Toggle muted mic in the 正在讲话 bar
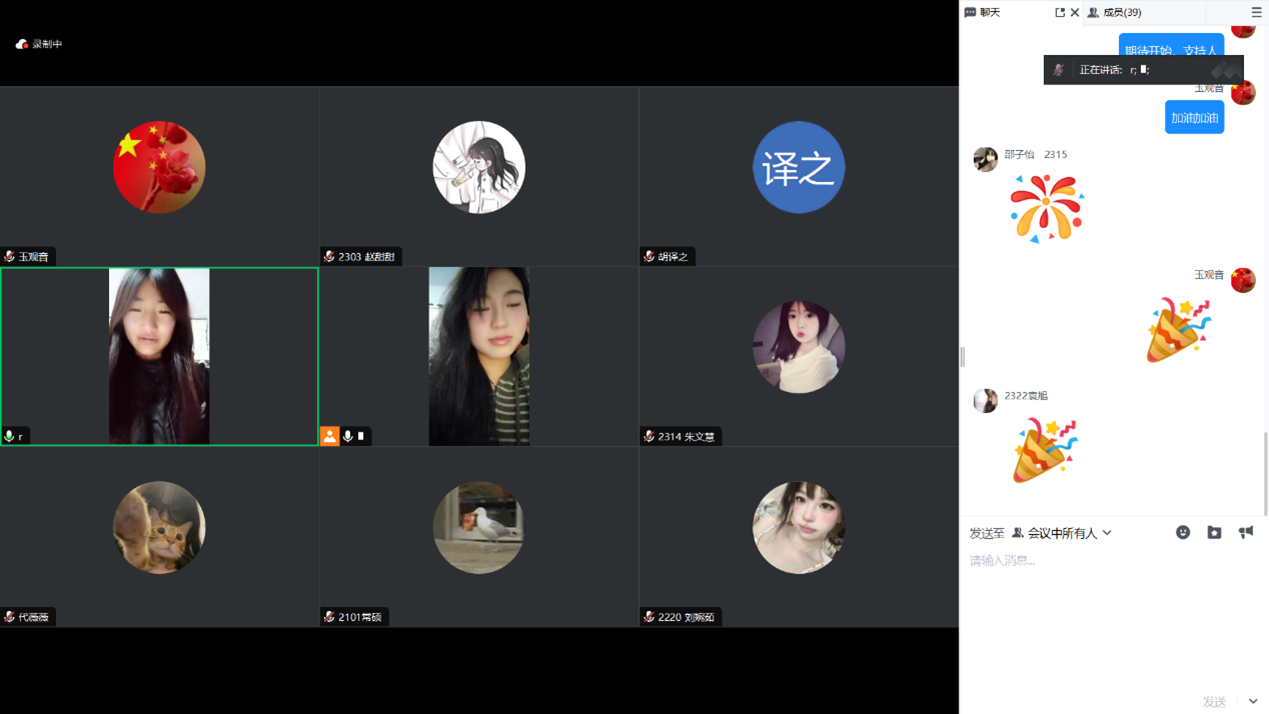 tap(1058, 70)
